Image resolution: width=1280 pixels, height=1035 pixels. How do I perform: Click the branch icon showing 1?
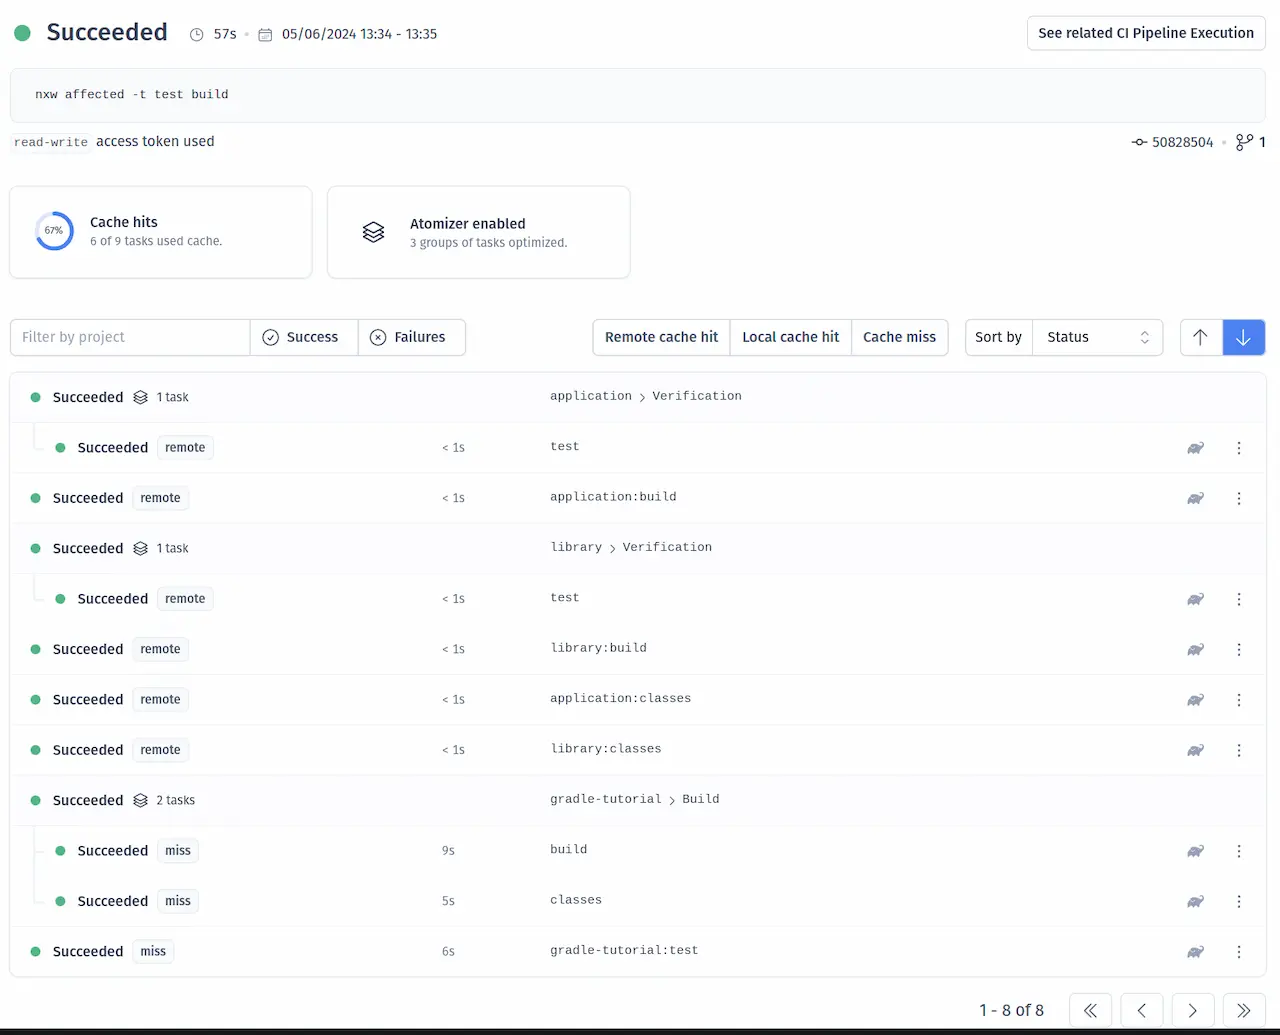pyautogui.click(x=1244, y=142)
